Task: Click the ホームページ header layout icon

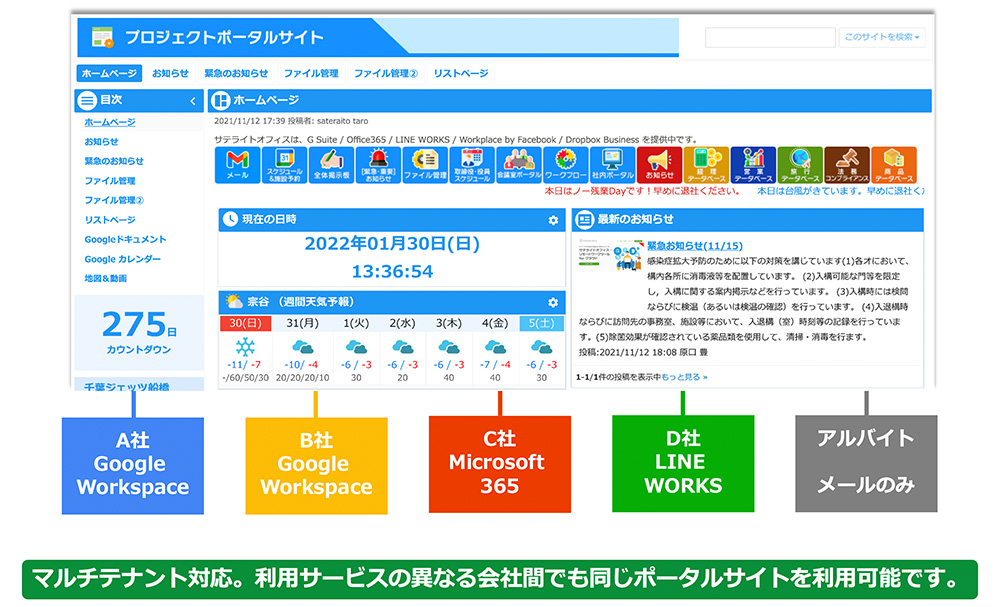Action: [220, 100]
